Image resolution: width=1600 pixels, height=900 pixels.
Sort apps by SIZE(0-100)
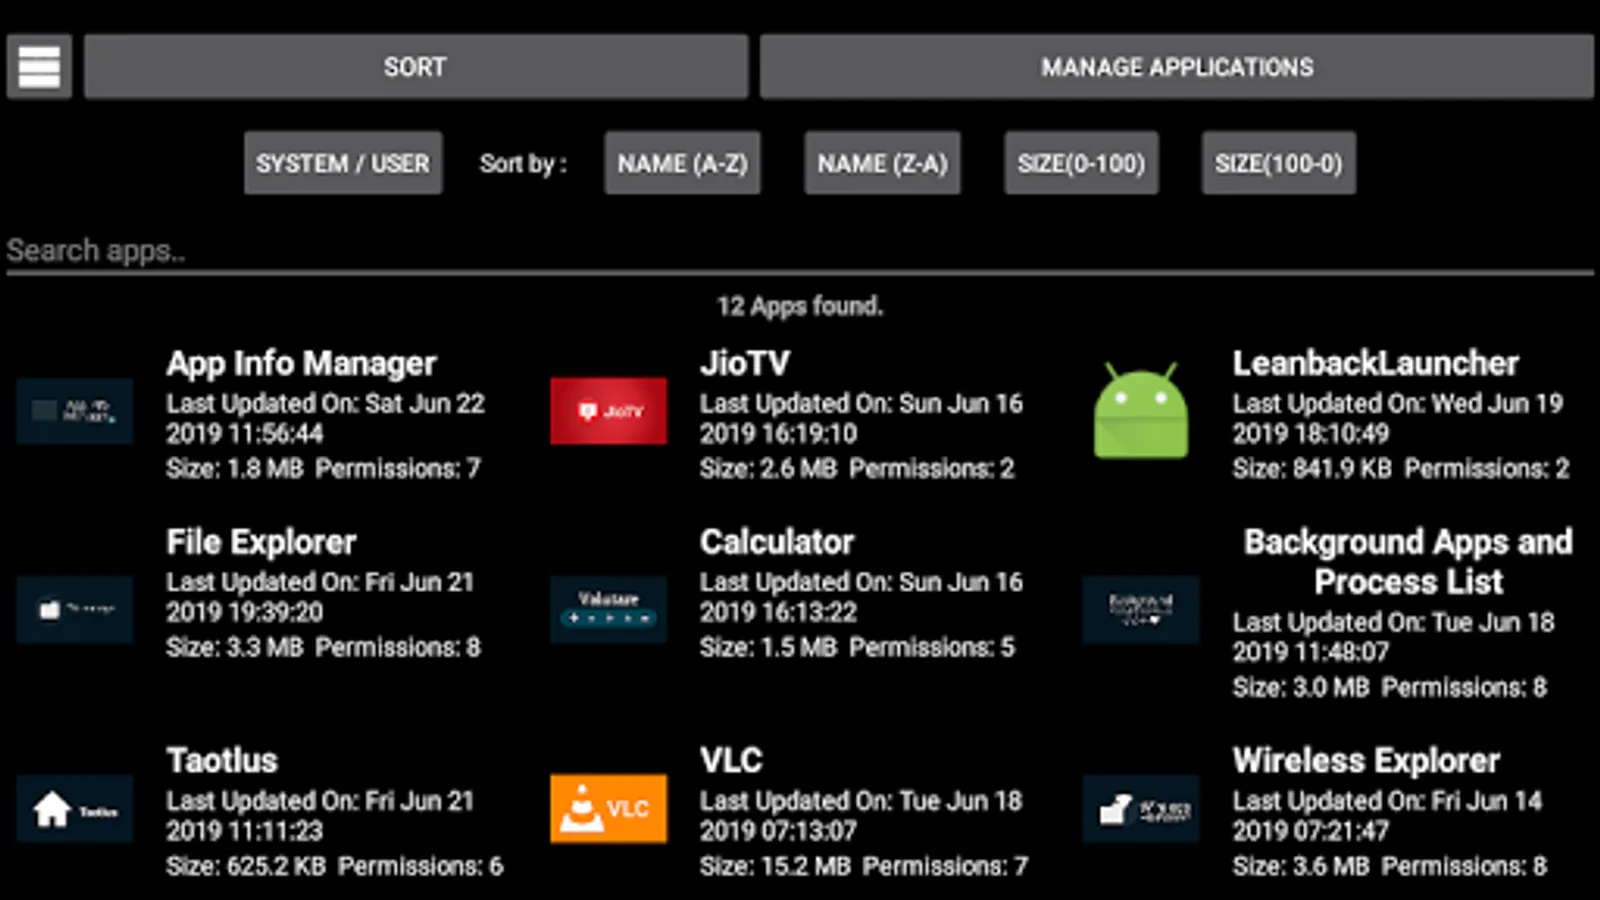click(x=1081, y=163)
